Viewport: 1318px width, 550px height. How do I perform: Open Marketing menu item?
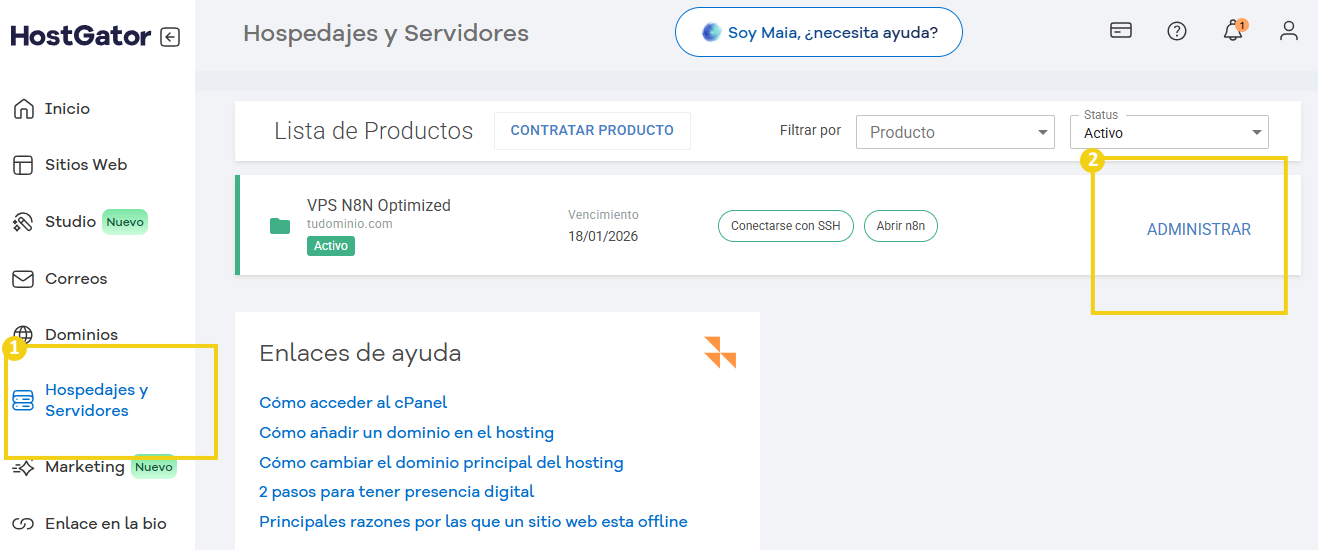pos(85,467)
